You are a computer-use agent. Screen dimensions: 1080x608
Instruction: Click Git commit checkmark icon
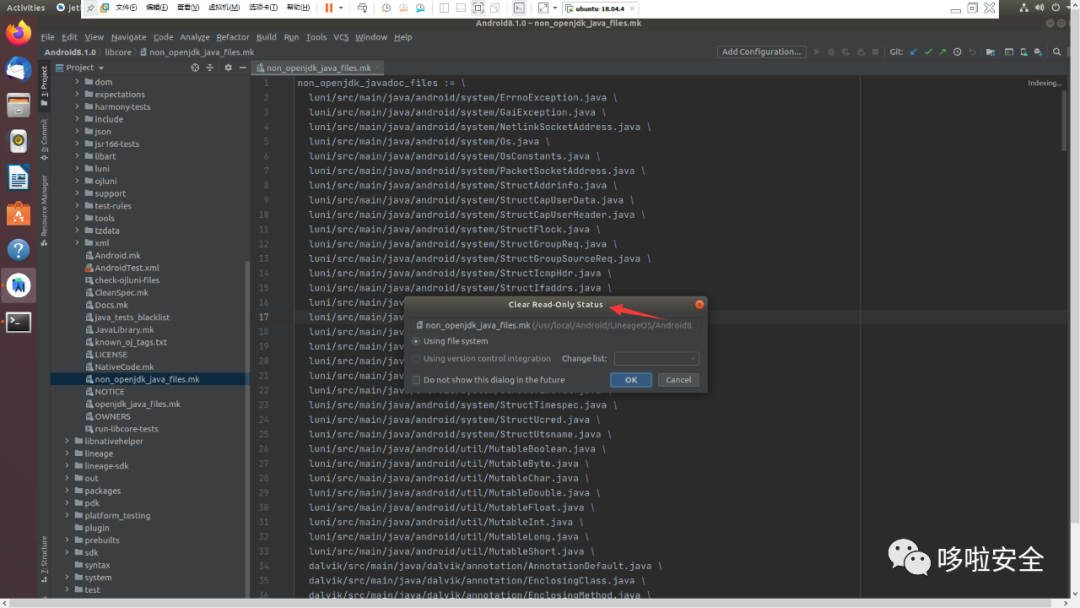pyautogui.click(x=928, y=52)
